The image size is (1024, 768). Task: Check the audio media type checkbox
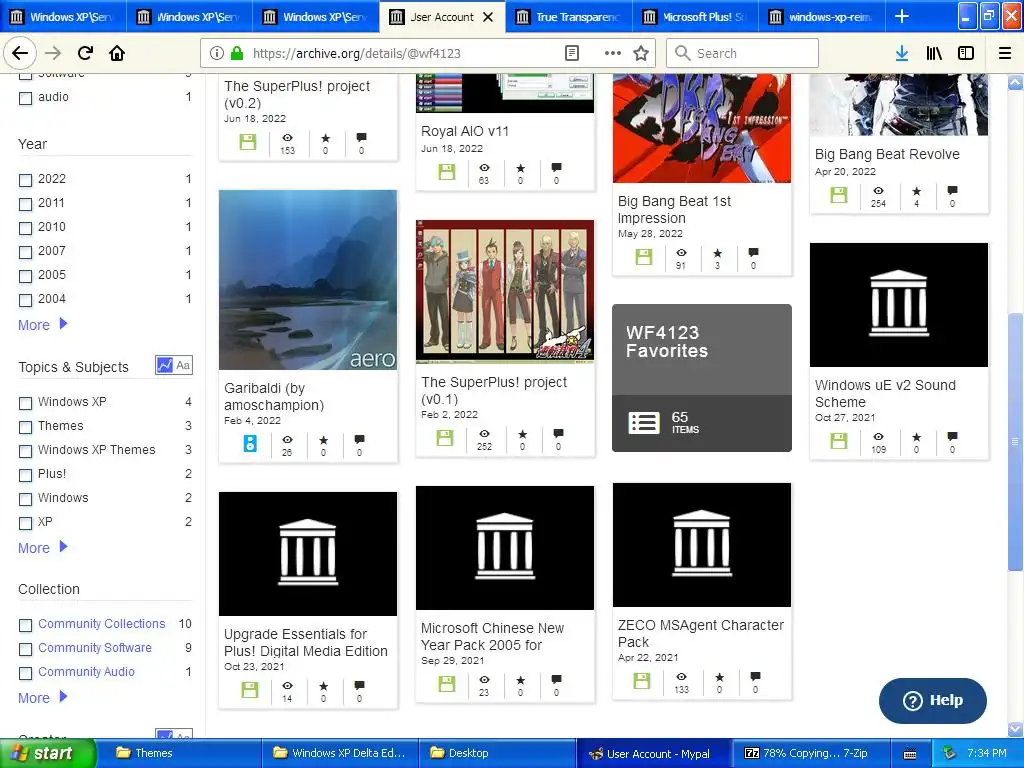click(25, 99)
